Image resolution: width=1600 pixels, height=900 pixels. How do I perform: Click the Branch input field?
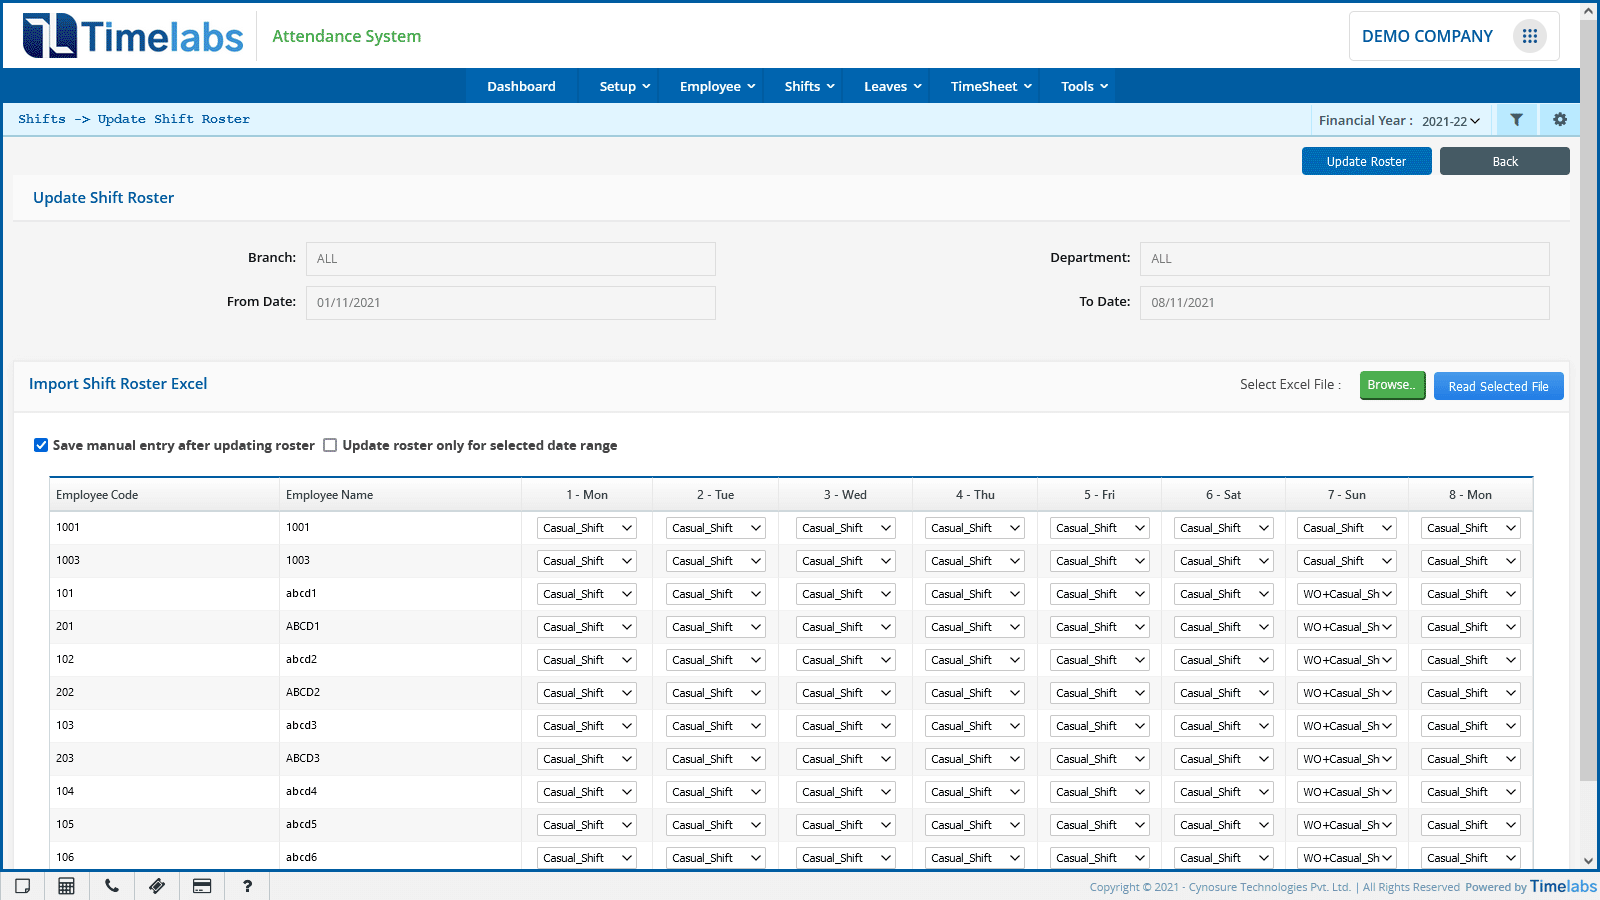click(x=511, y=259)
